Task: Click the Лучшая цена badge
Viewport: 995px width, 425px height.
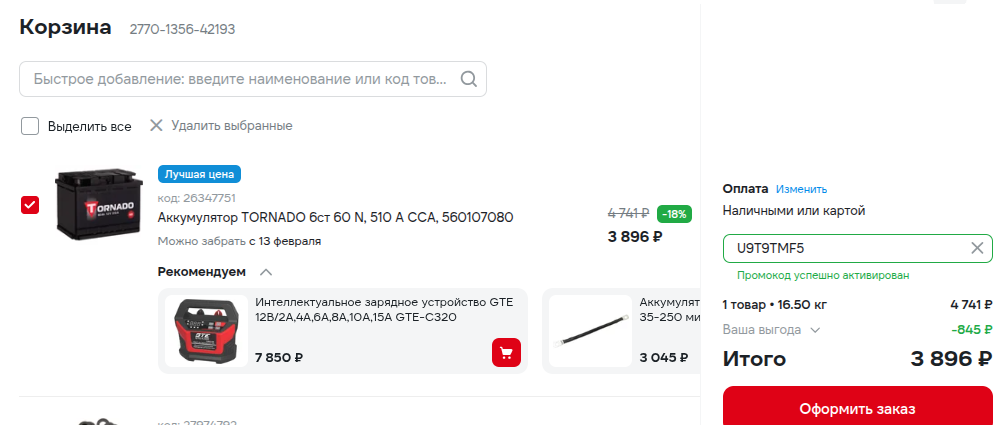Action: [199, 174]
